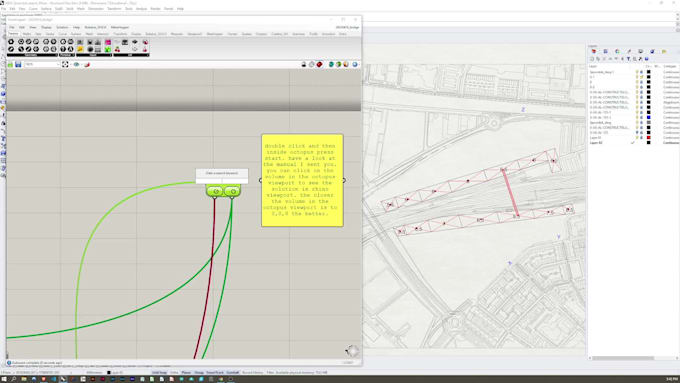The height and width of the screenshot is (383, 680).
Task: Click the filter funnel icon in Layers toolbar
Action: (x=628, y=59)
